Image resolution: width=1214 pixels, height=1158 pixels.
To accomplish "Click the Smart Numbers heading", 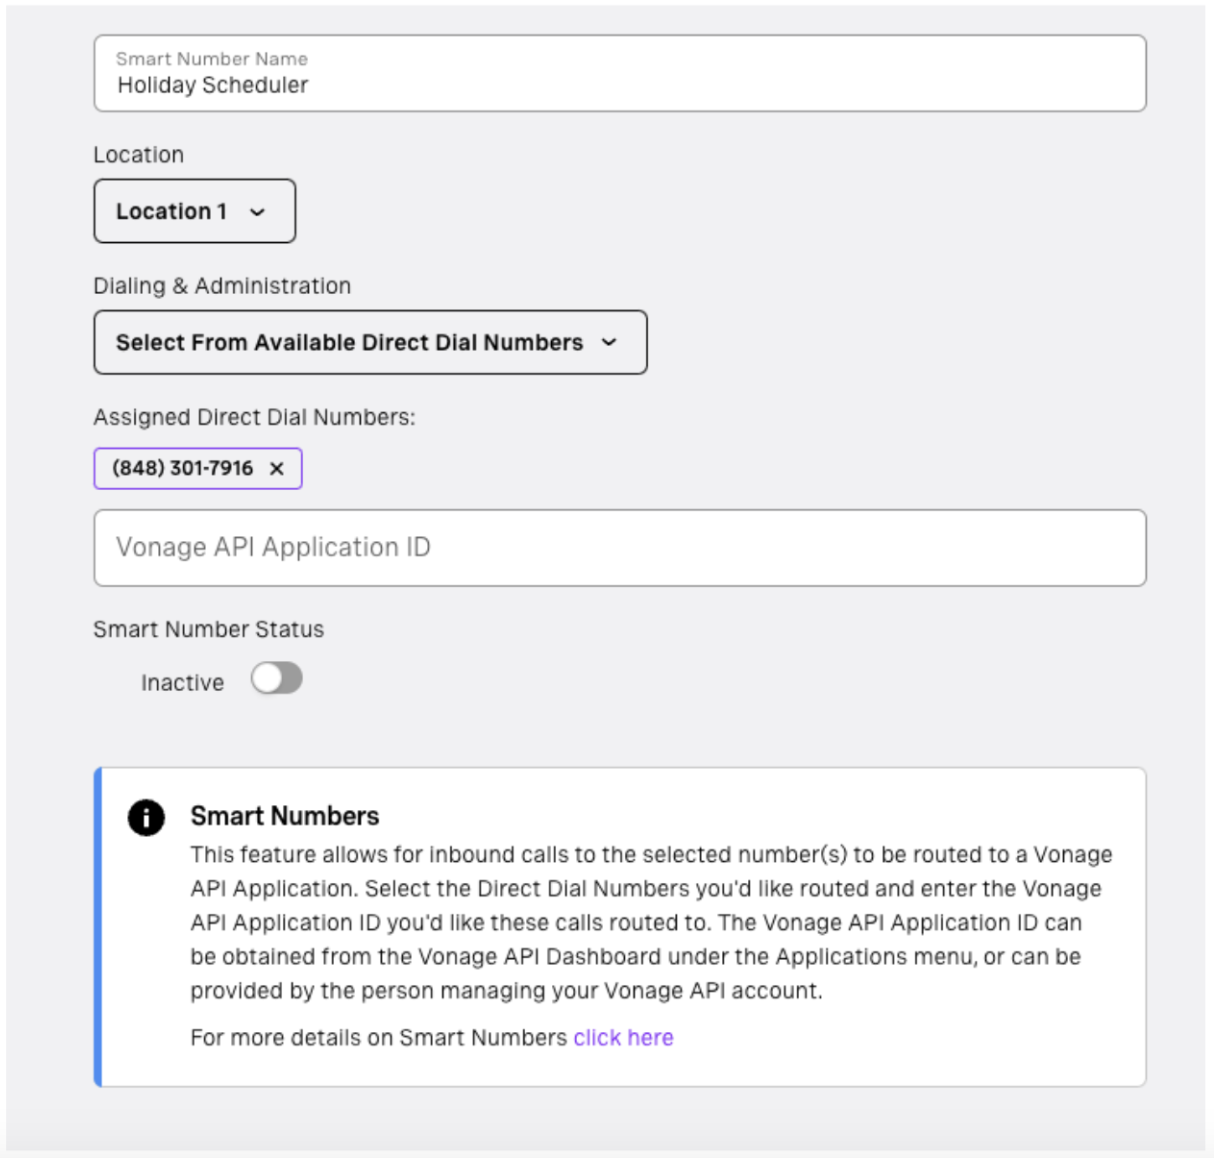I will (x=285, y=816).
